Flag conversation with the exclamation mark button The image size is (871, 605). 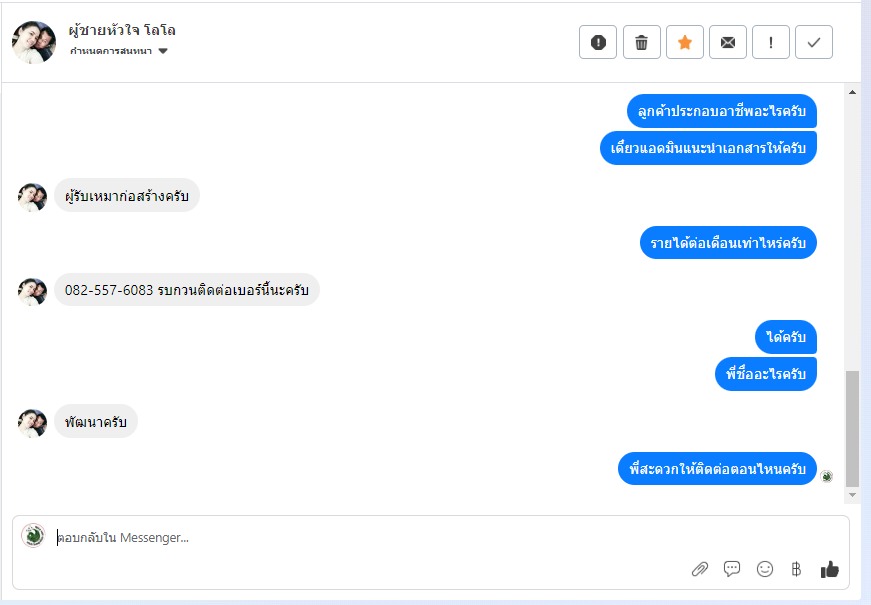pyautogui.click(x=770, y=42)
